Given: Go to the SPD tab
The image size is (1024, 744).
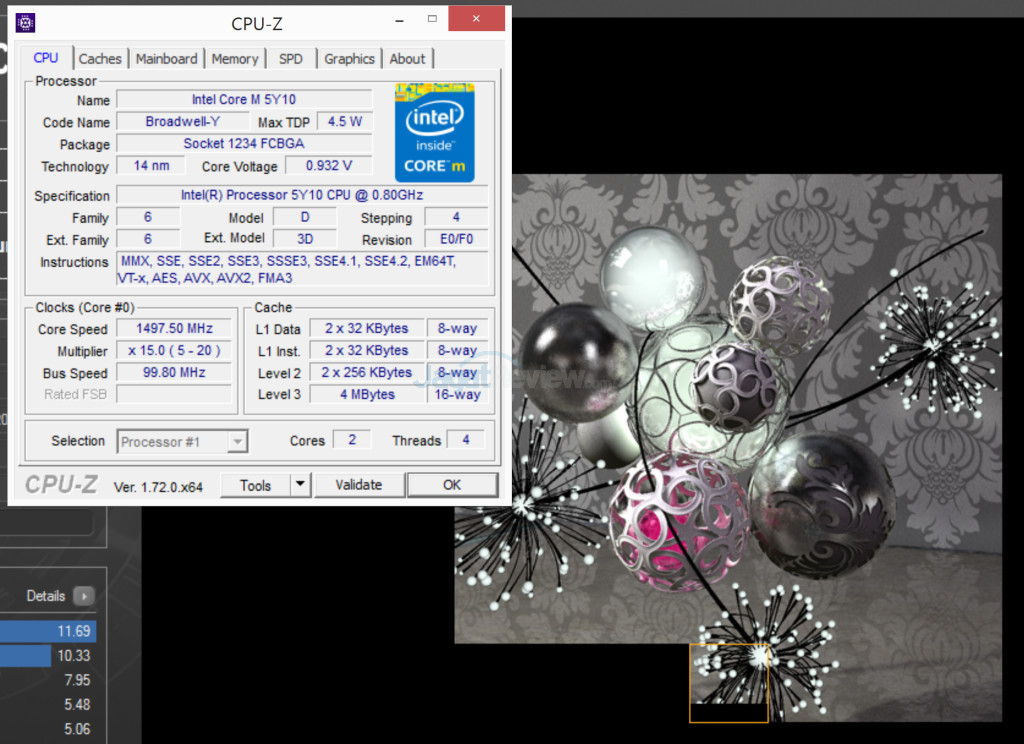Looking at the screenshot, I should tap(291, 59).
